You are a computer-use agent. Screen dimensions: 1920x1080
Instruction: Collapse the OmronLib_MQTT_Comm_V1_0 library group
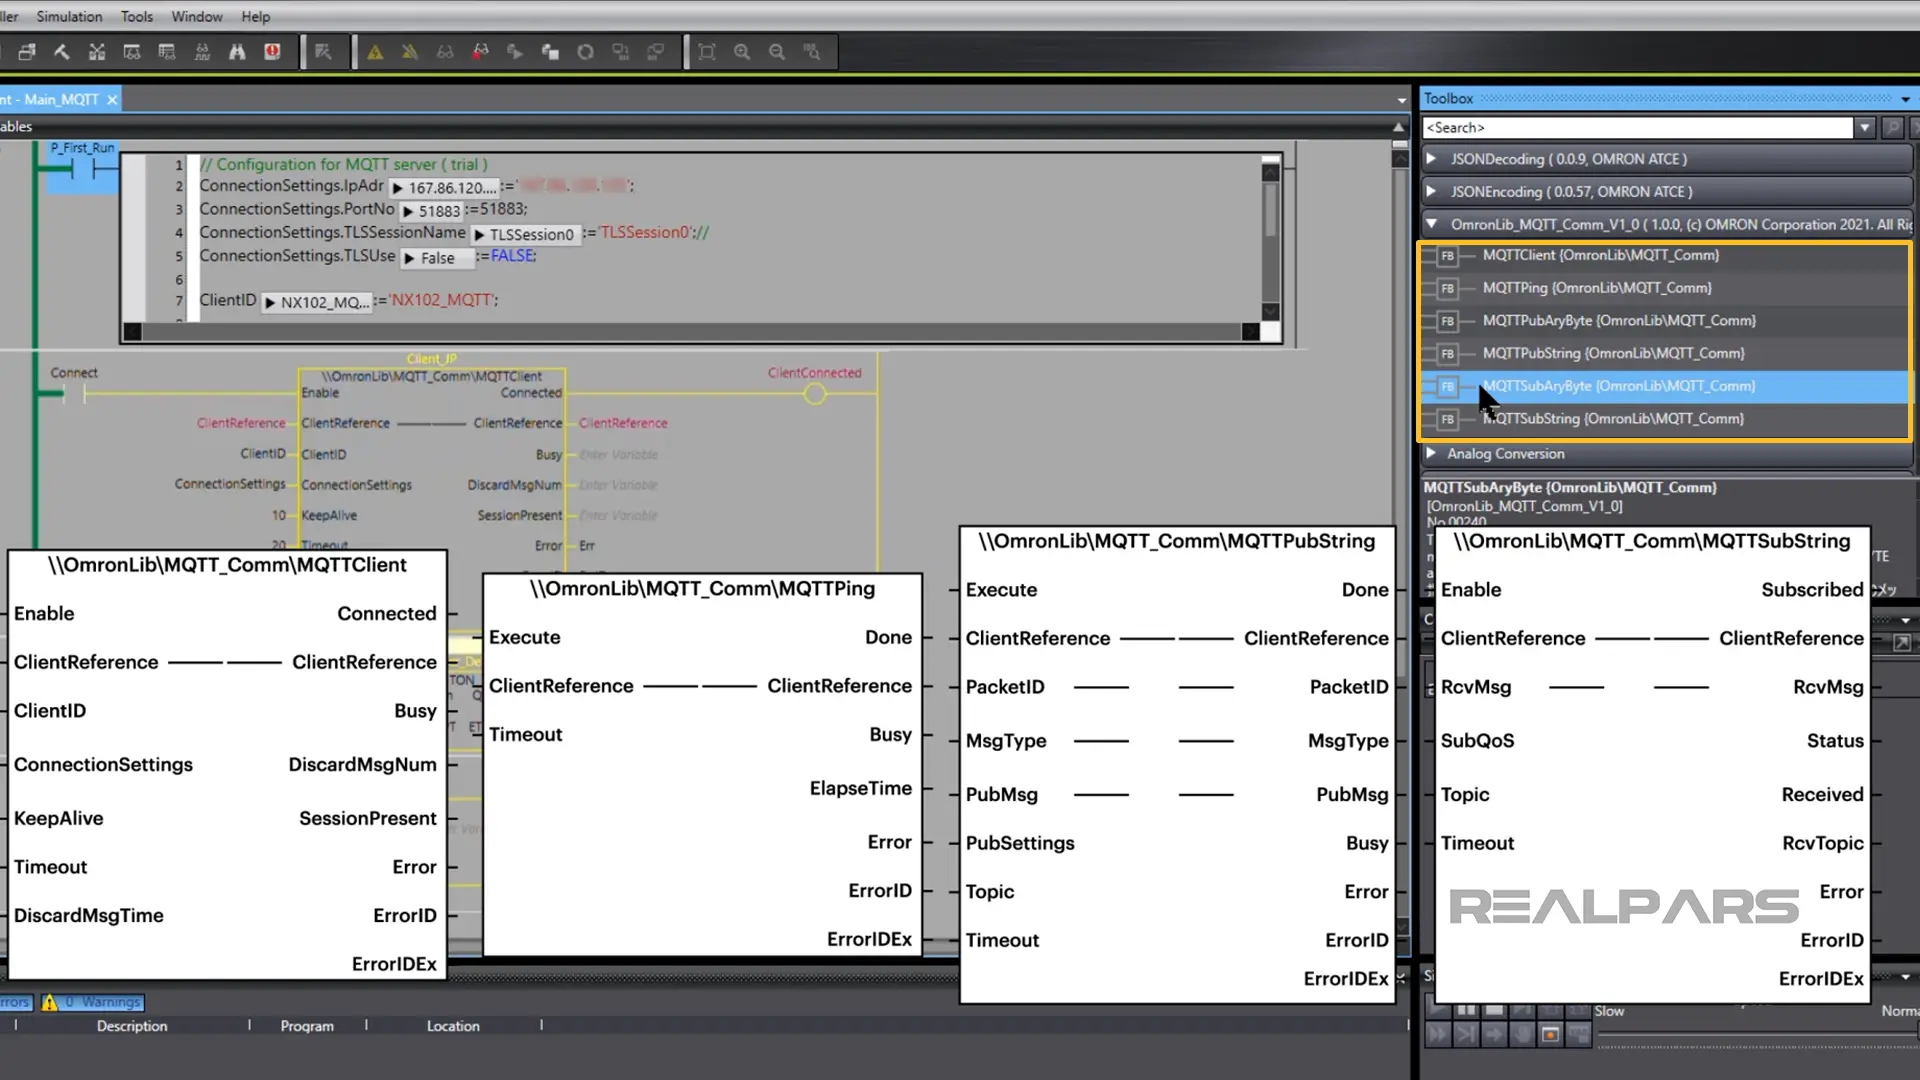coord(1432,224)
